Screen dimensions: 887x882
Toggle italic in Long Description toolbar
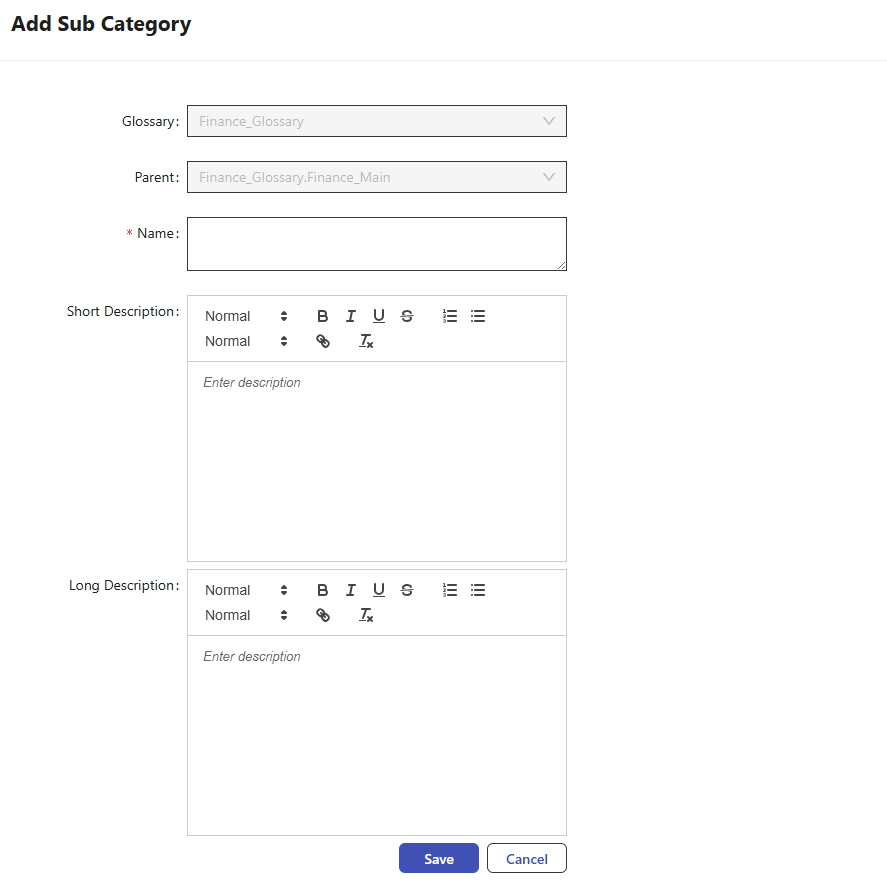[x=350, y=590]
